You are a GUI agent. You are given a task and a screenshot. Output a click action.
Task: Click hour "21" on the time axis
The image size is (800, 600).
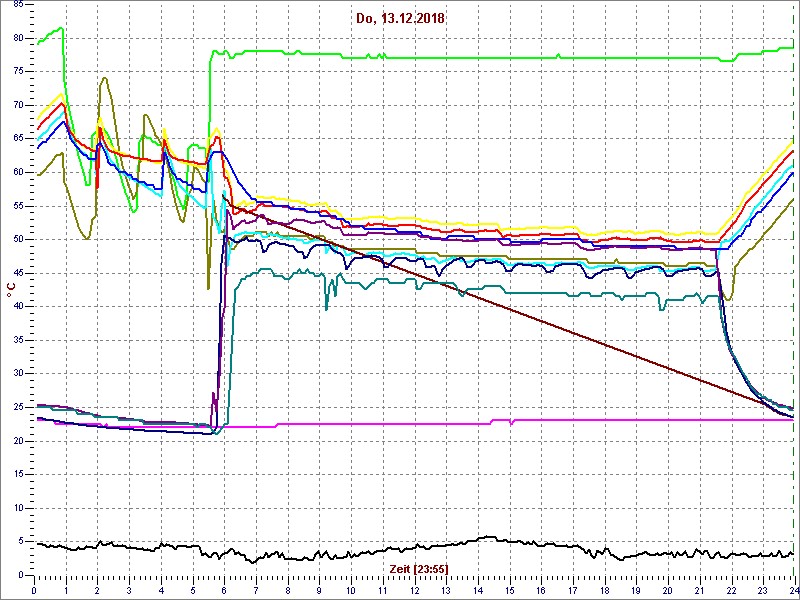[699, 589]
